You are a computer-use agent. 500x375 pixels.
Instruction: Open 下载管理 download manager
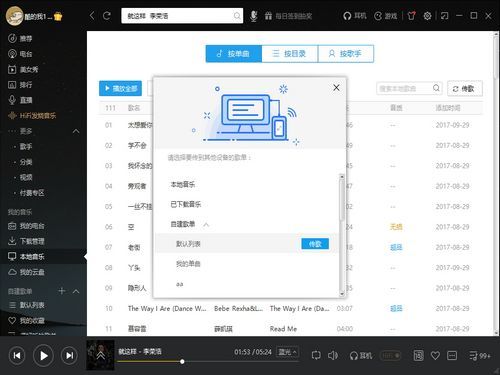point(26,241)
